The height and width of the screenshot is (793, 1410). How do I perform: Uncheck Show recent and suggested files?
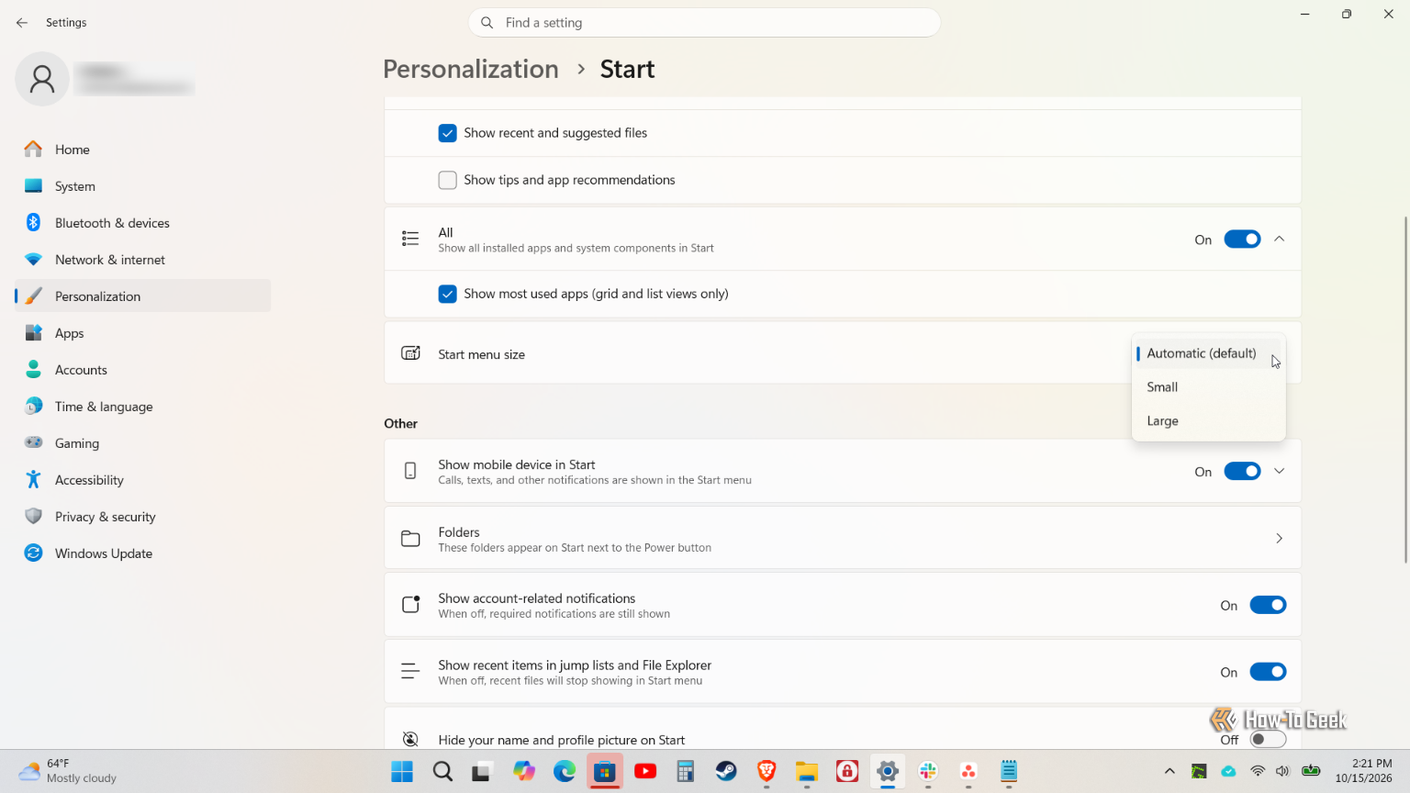tap(447, 133)
